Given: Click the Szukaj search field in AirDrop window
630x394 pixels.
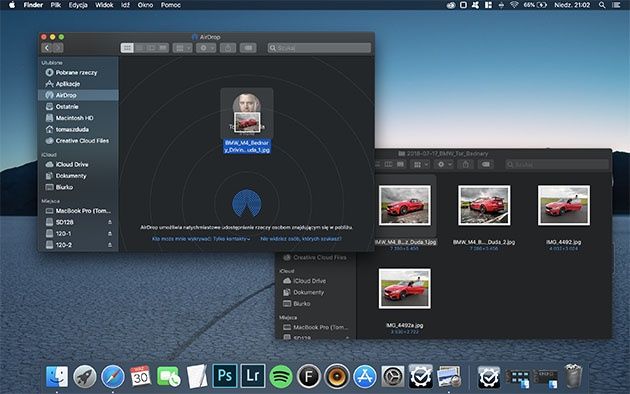Looking at the screenshot, I should point(319,48).
